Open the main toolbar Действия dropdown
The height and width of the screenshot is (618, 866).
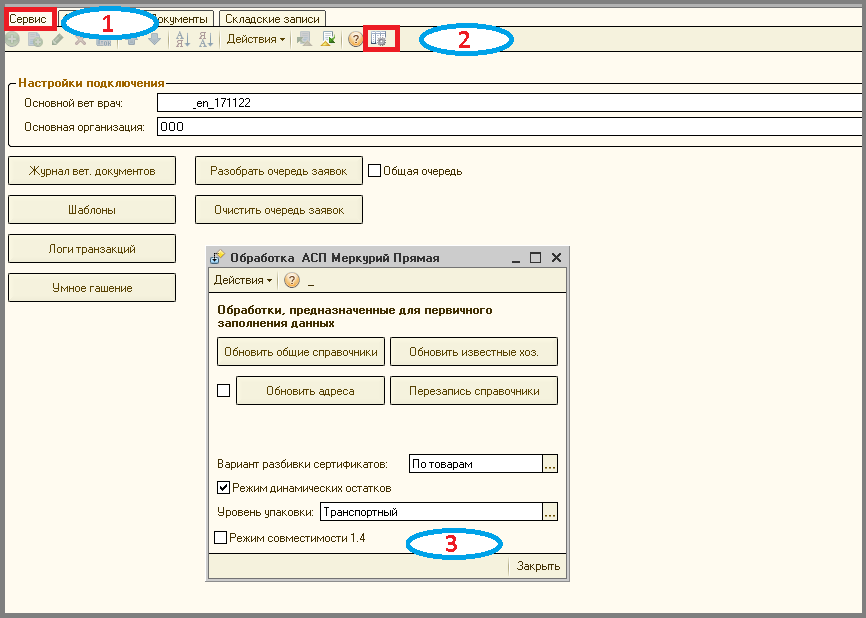[256, 39]
